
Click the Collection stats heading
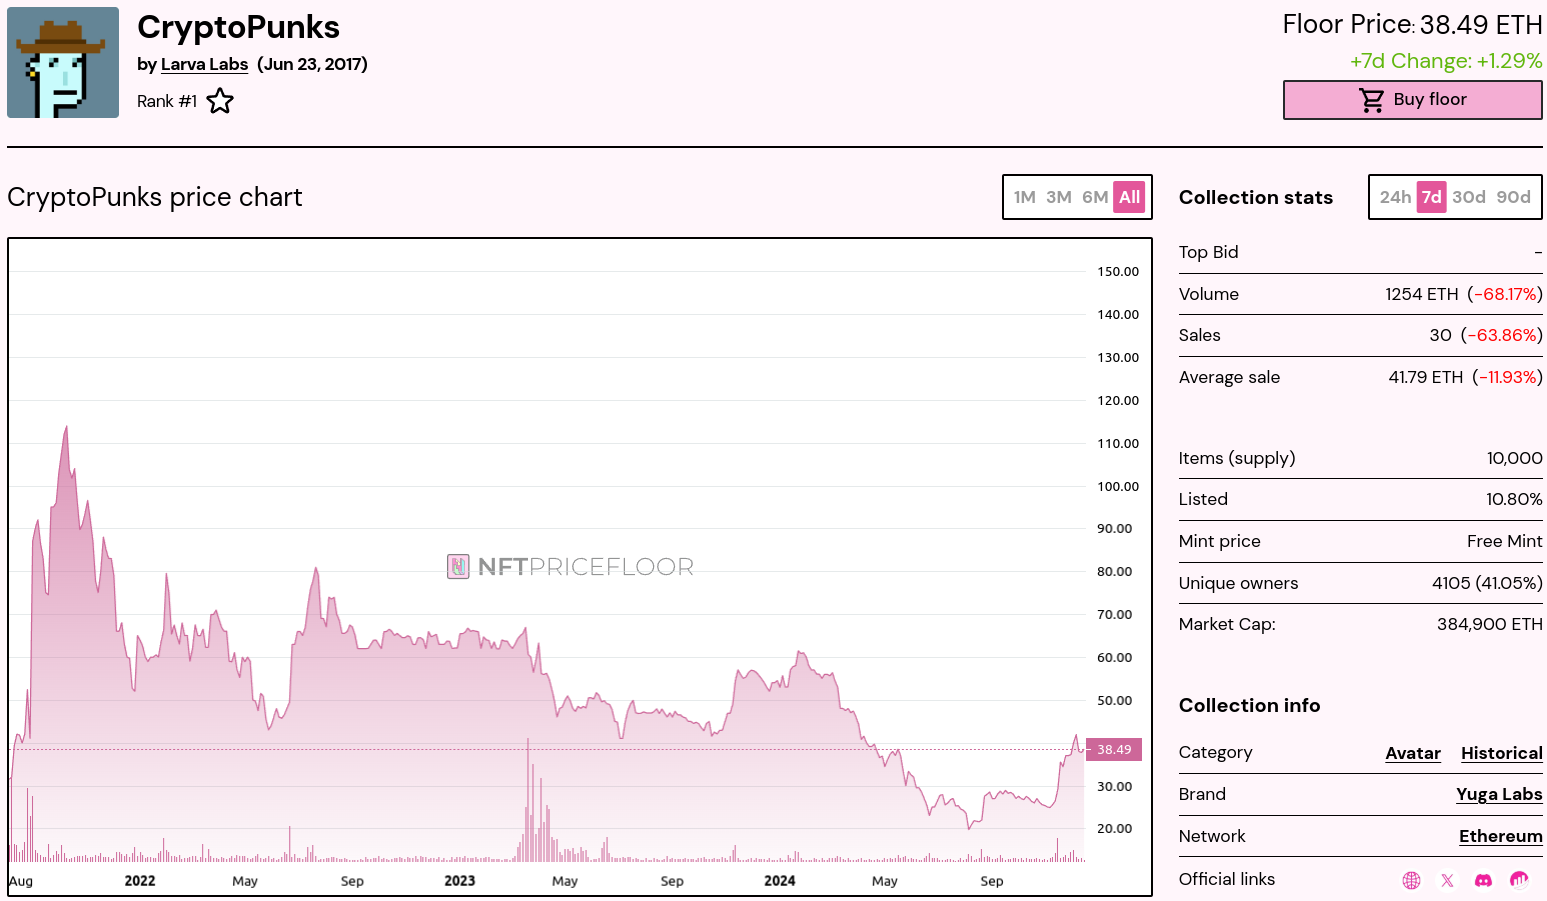click(1256, 197)
